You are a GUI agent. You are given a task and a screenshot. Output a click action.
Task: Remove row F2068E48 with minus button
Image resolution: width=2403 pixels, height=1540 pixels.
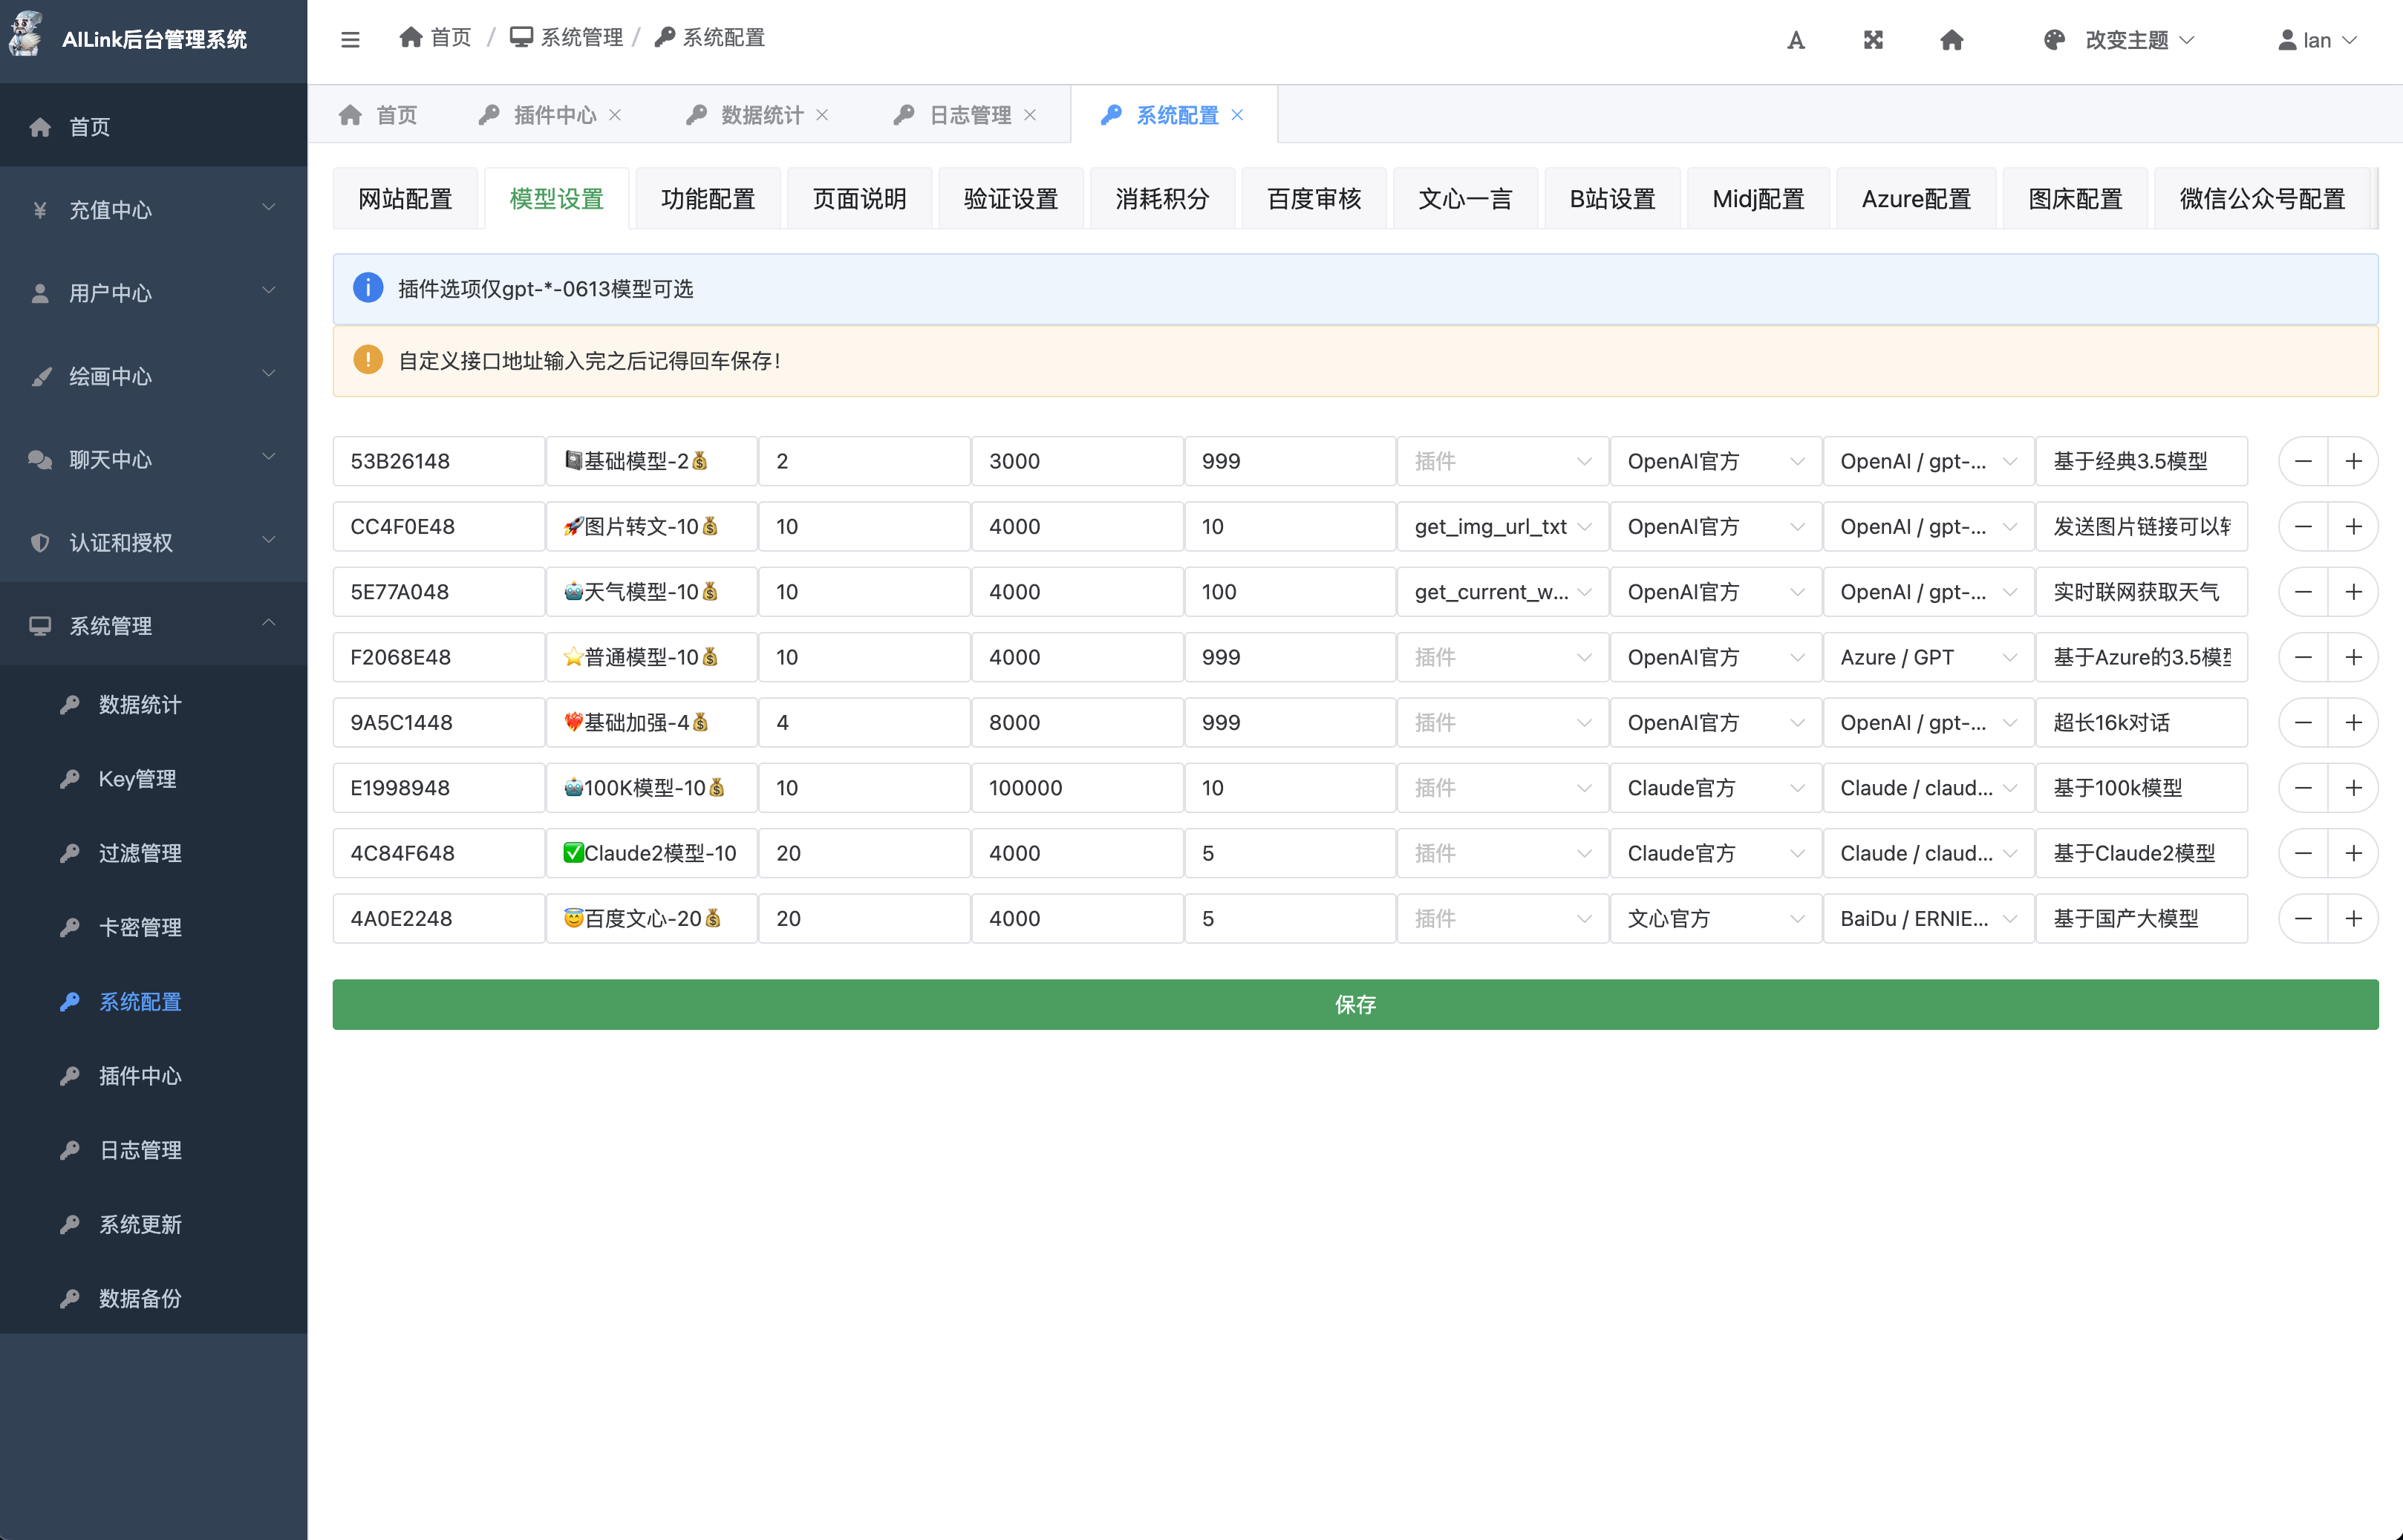[x=2303, y=657]
